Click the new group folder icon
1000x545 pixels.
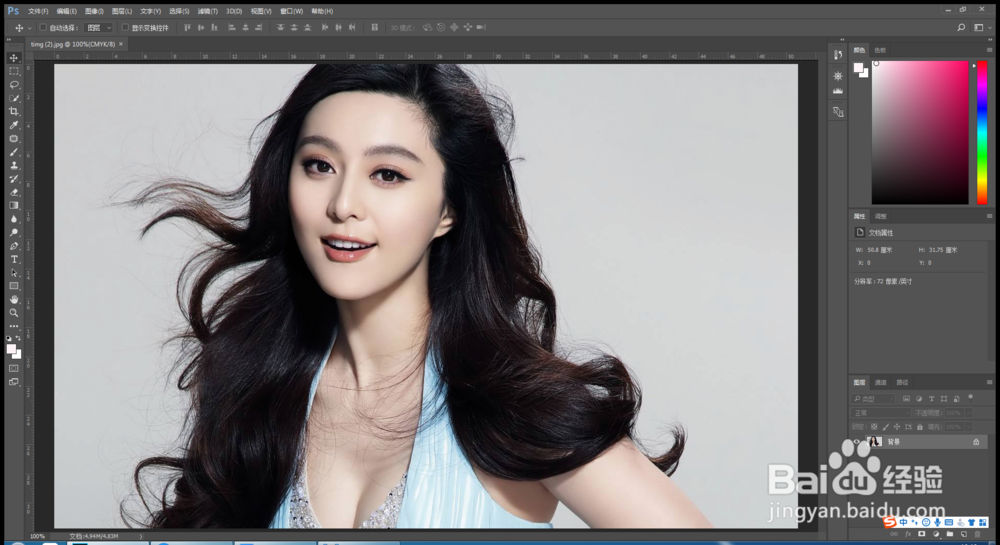tap(950, 534)
